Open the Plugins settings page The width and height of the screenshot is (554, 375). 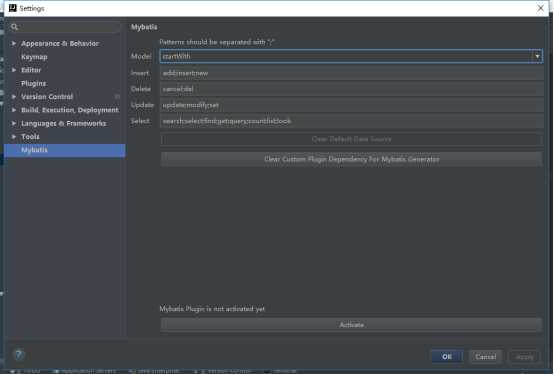coord(34,83)
